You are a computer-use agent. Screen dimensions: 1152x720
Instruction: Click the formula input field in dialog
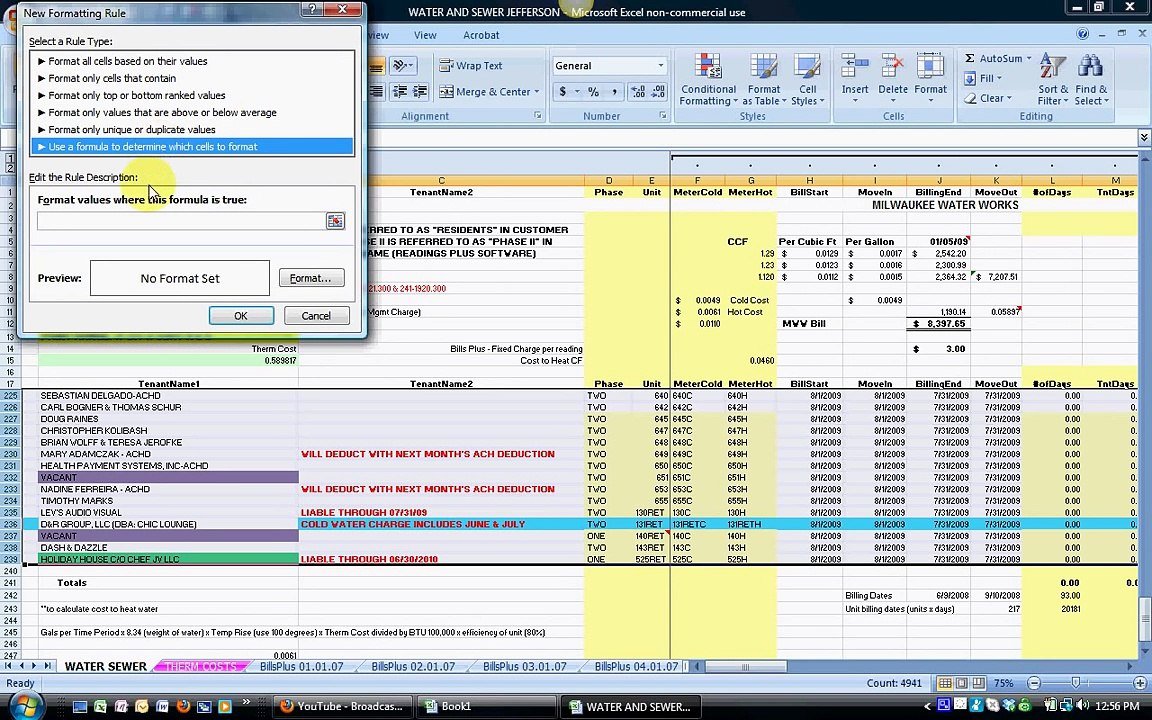(181, 221)
